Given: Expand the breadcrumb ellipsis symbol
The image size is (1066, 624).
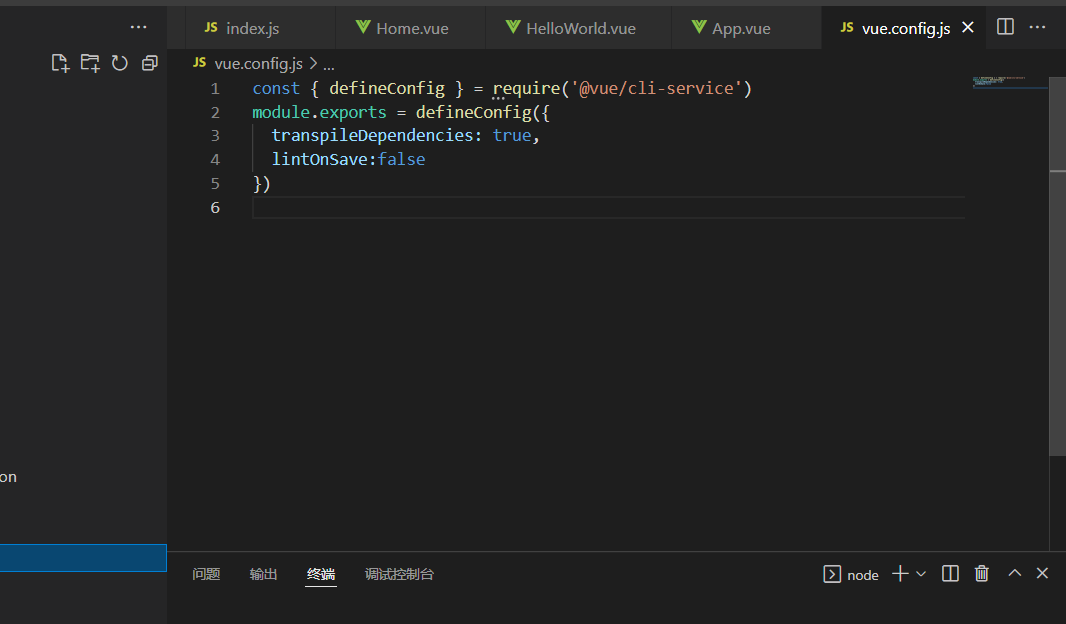Looking at the screenshot, I should click(328, 65).
